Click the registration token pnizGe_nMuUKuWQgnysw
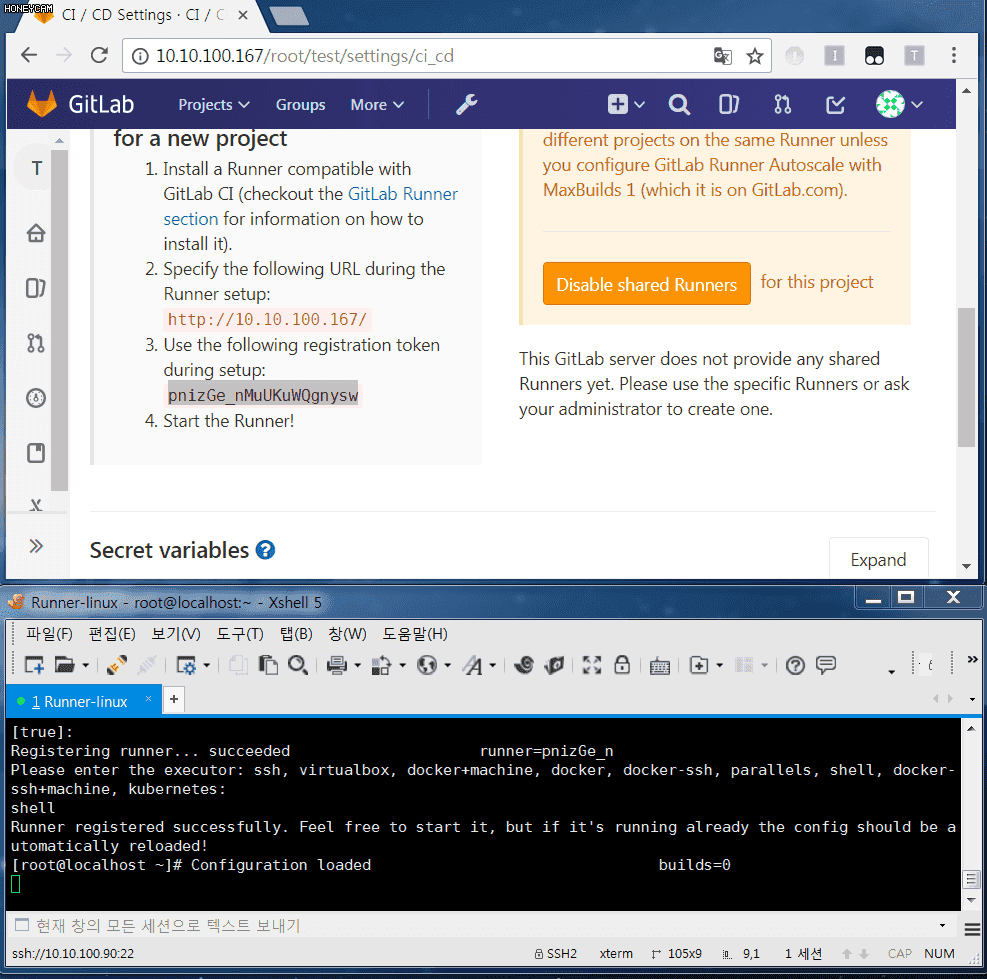This screenshot has width=987, height=979. pyautogui.click(x=262, y=395)
